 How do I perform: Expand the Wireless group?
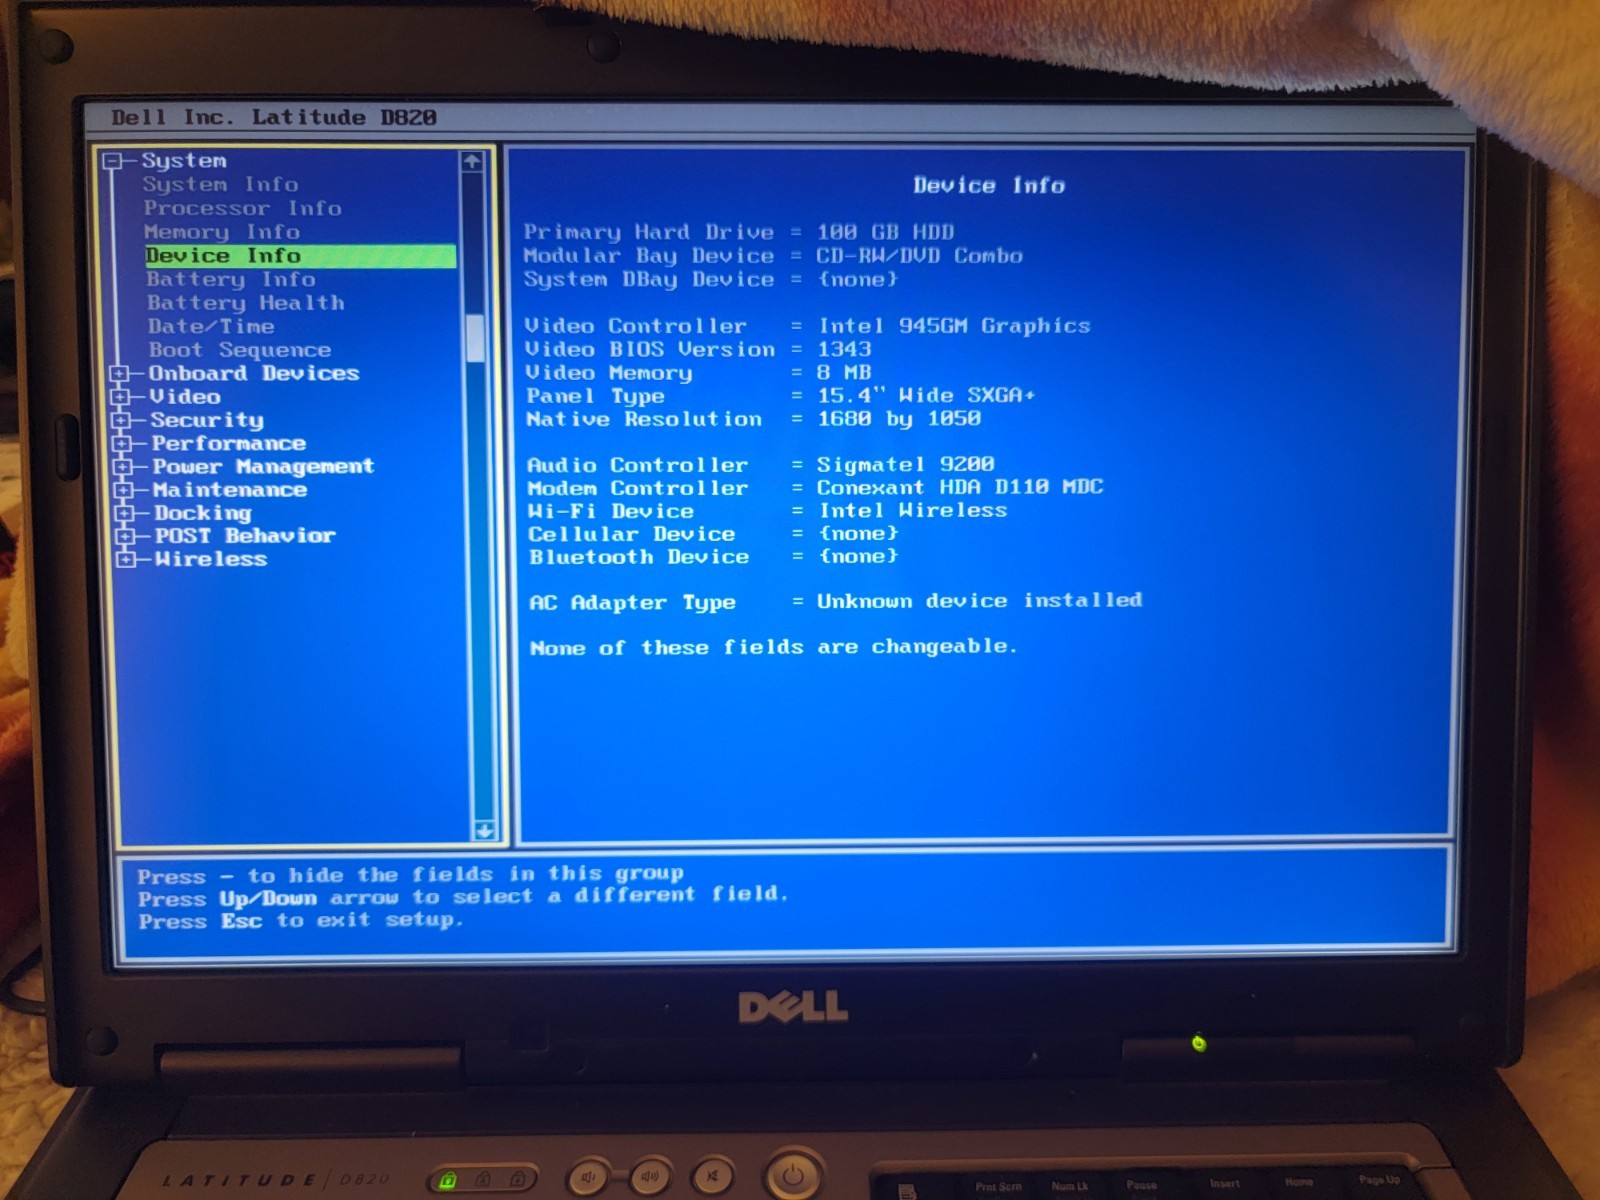(126, 559)
